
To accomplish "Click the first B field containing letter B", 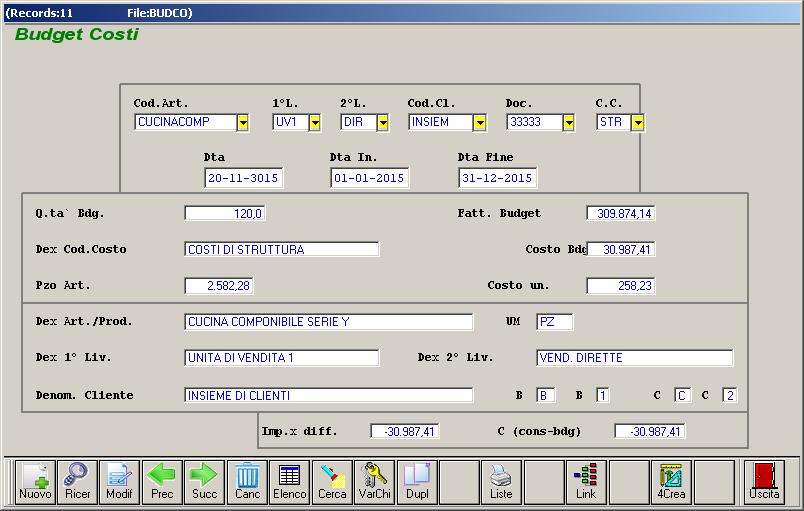I will pos(546,395).
